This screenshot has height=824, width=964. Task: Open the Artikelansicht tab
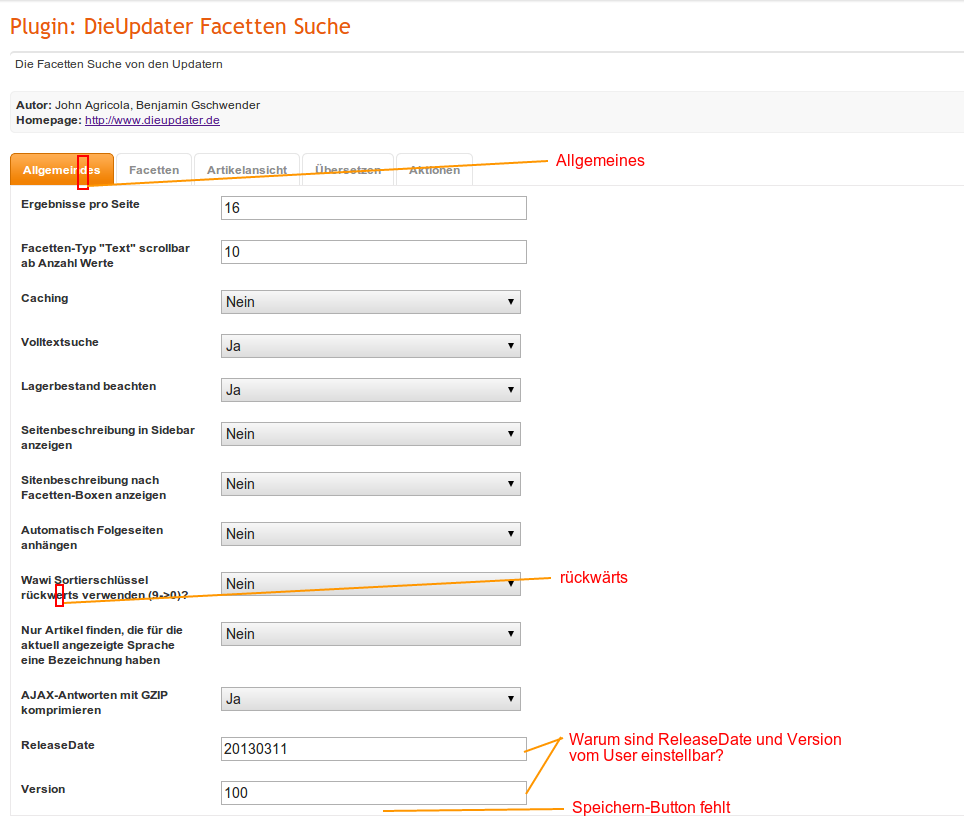(x=247, y=170)
